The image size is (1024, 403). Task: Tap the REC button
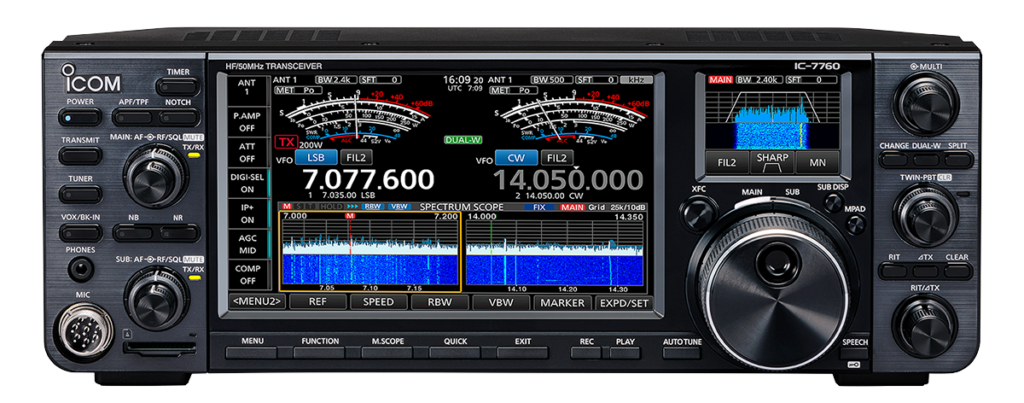tap(586, 353)
